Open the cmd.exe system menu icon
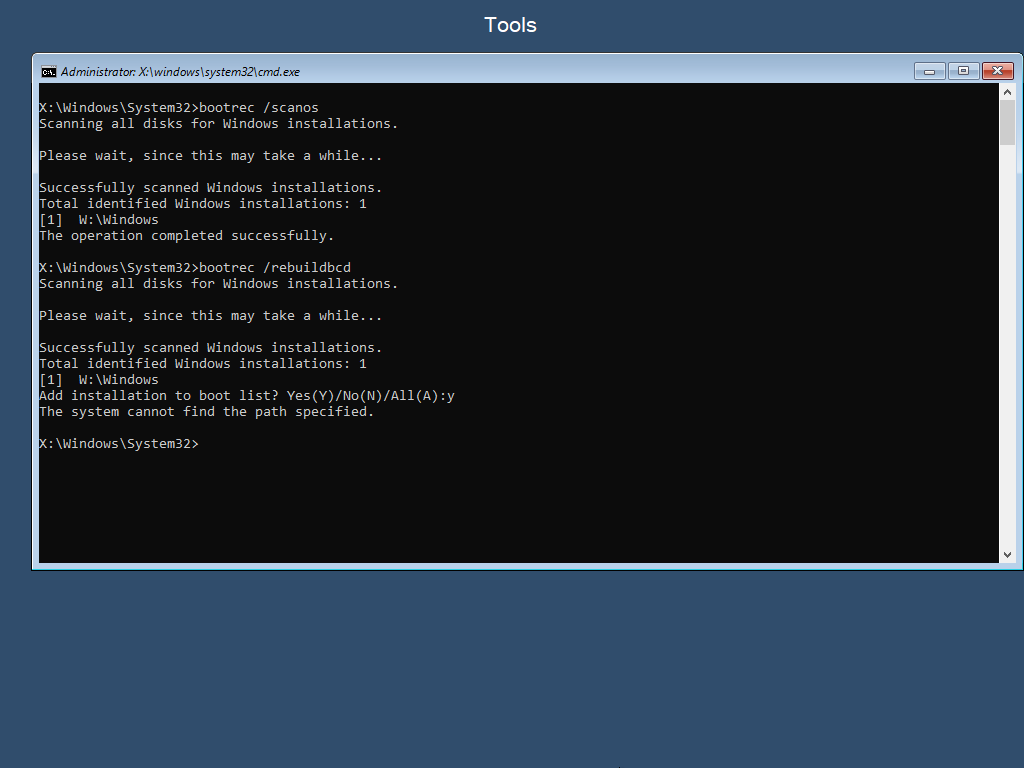The width and height of the screenshot is (1024, 768). pyautogui.click(x=48, y=71)
